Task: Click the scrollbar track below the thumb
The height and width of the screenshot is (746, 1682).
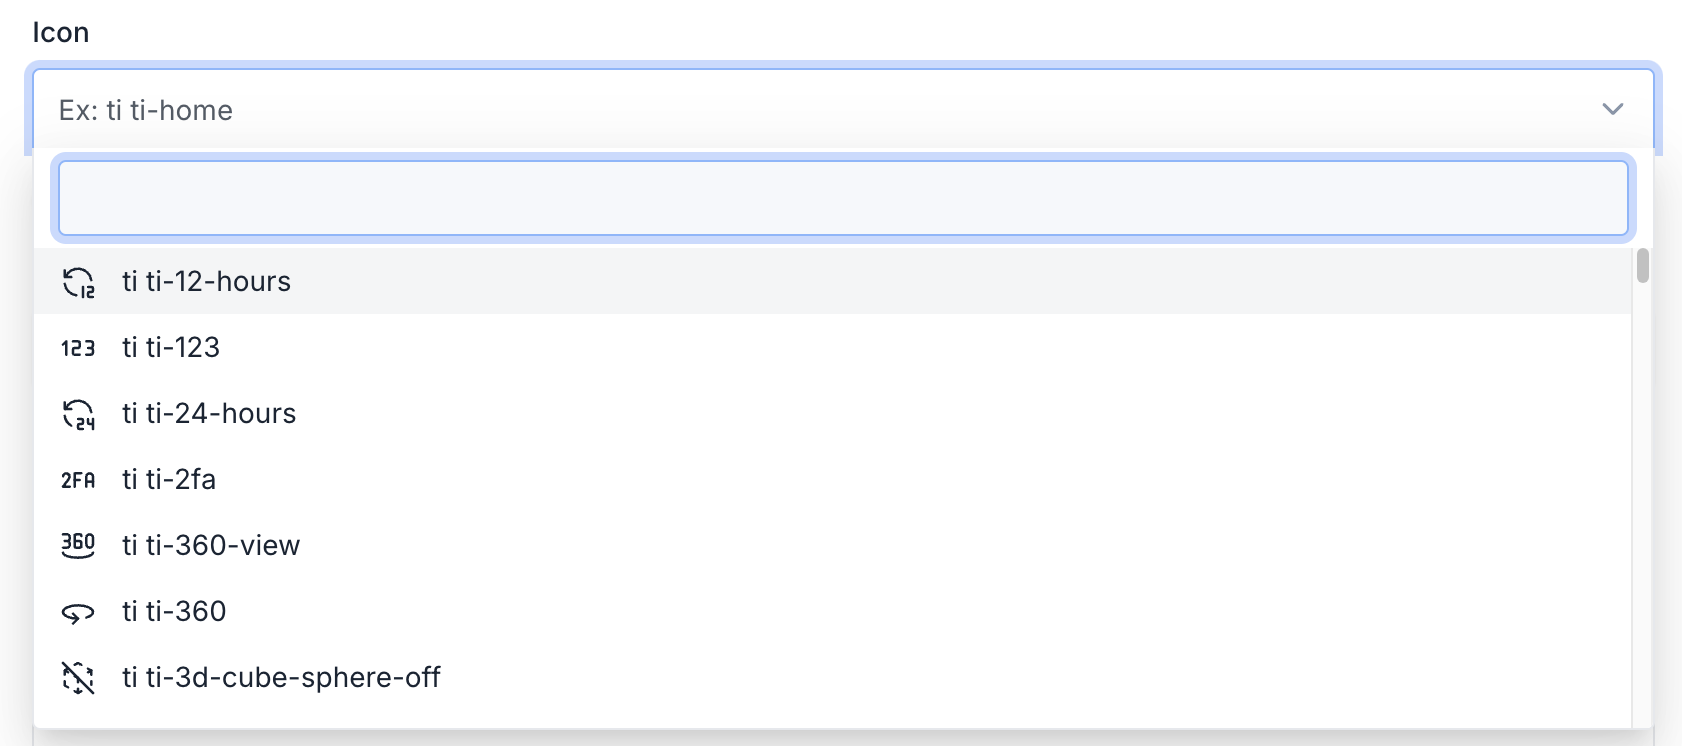Action: point(1642,500)
